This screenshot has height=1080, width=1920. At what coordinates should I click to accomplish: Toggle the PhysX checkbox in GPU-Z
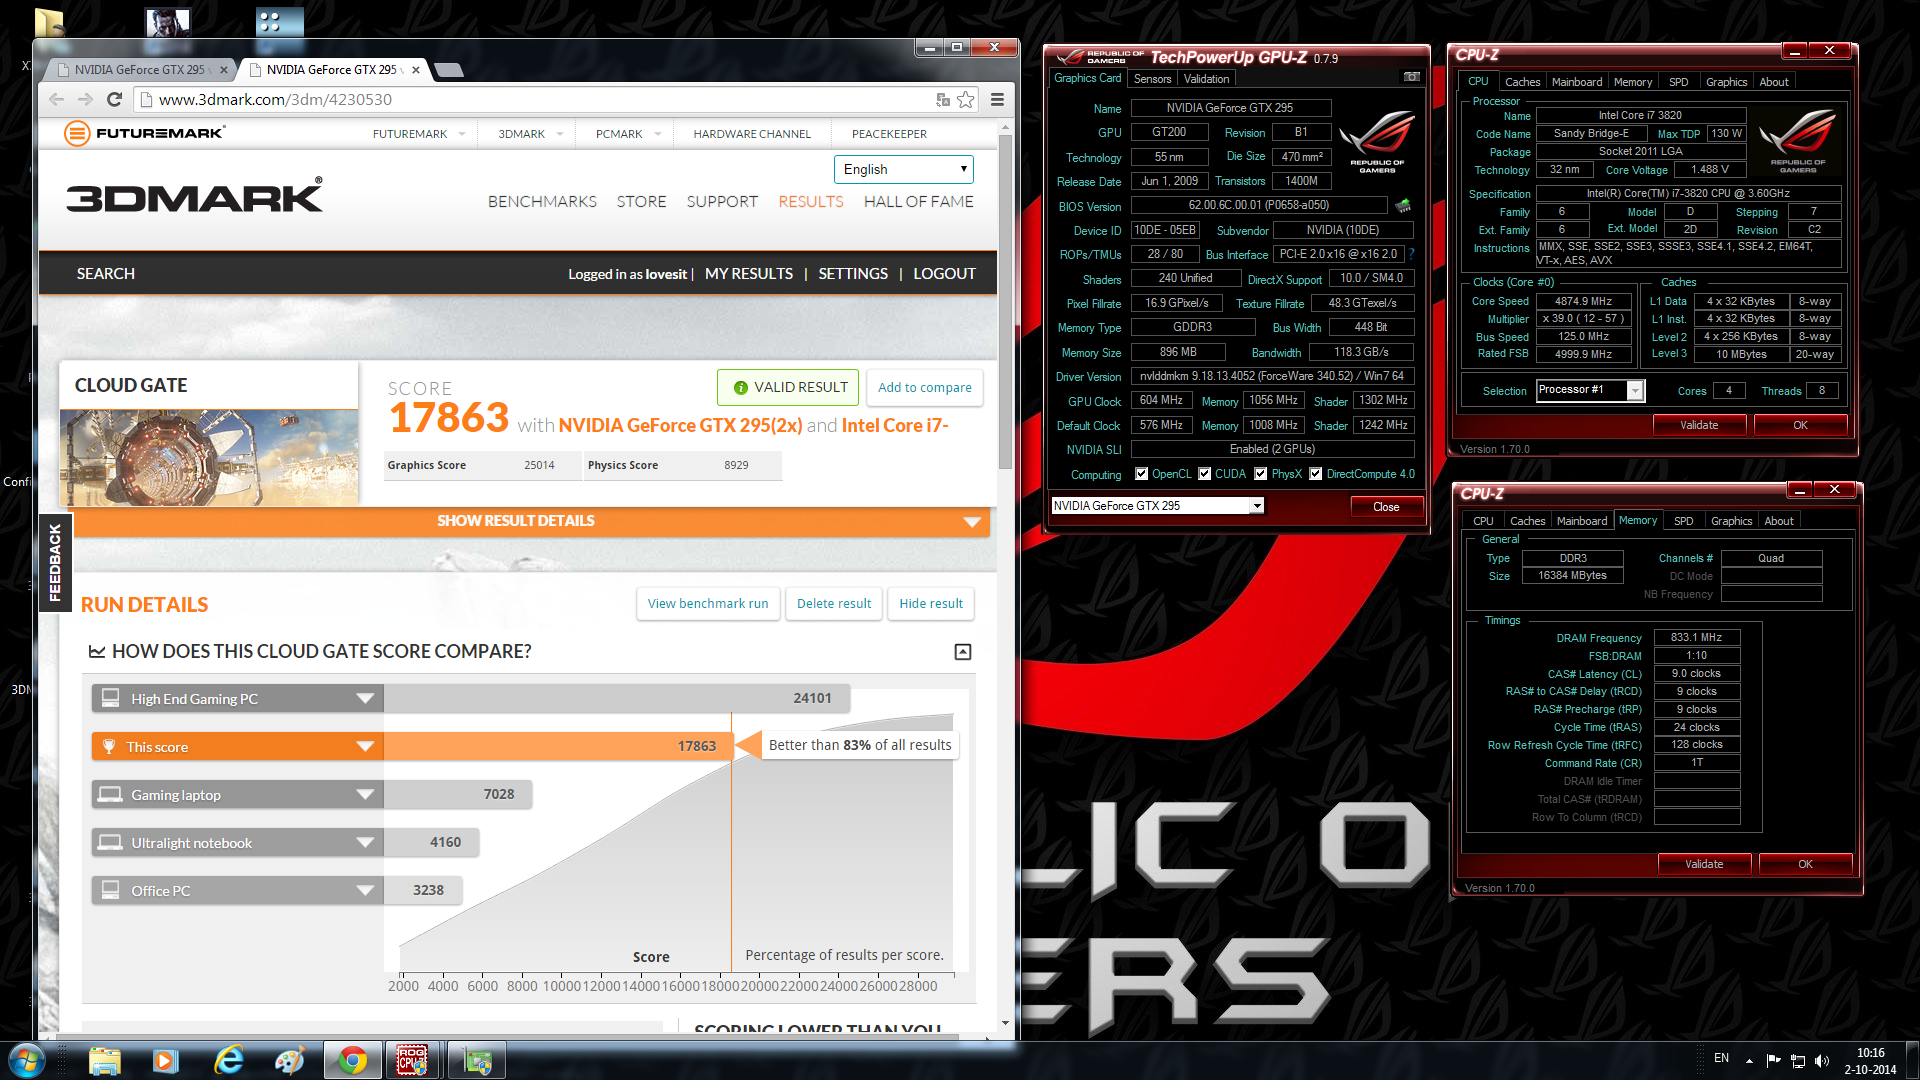point(1261,474)
